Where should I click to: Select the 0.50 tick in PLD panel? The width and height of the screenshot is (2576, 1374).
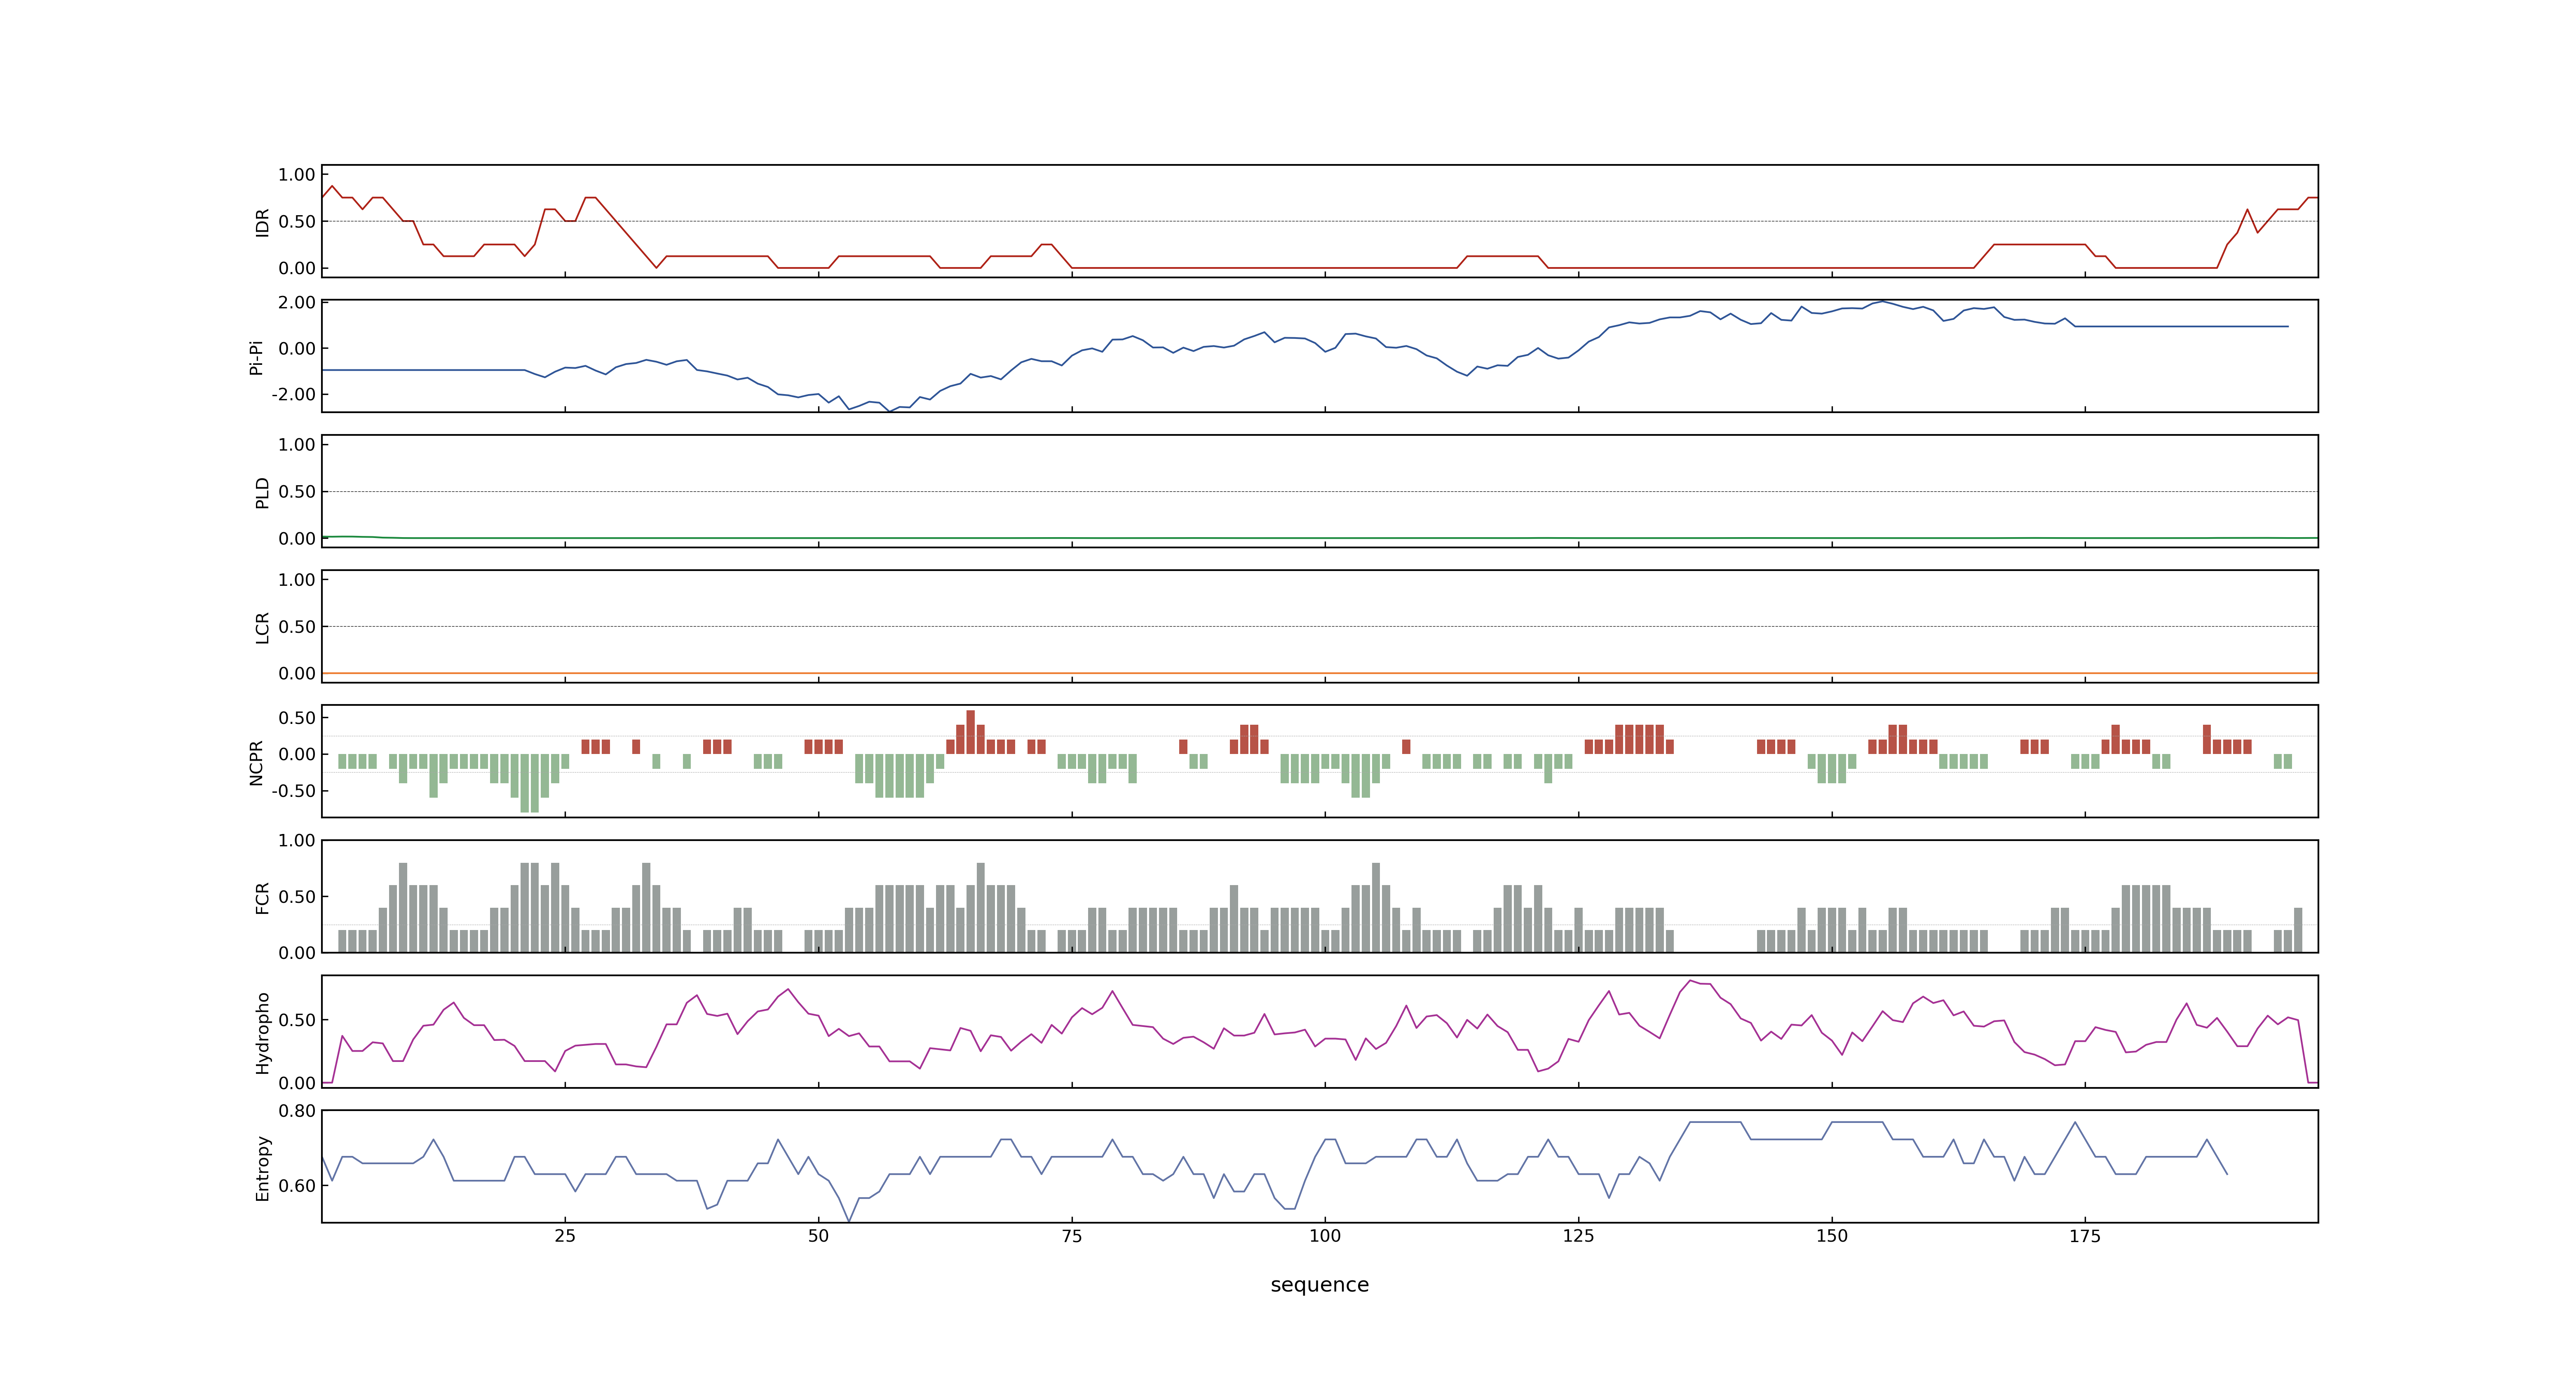pos(297,492)
